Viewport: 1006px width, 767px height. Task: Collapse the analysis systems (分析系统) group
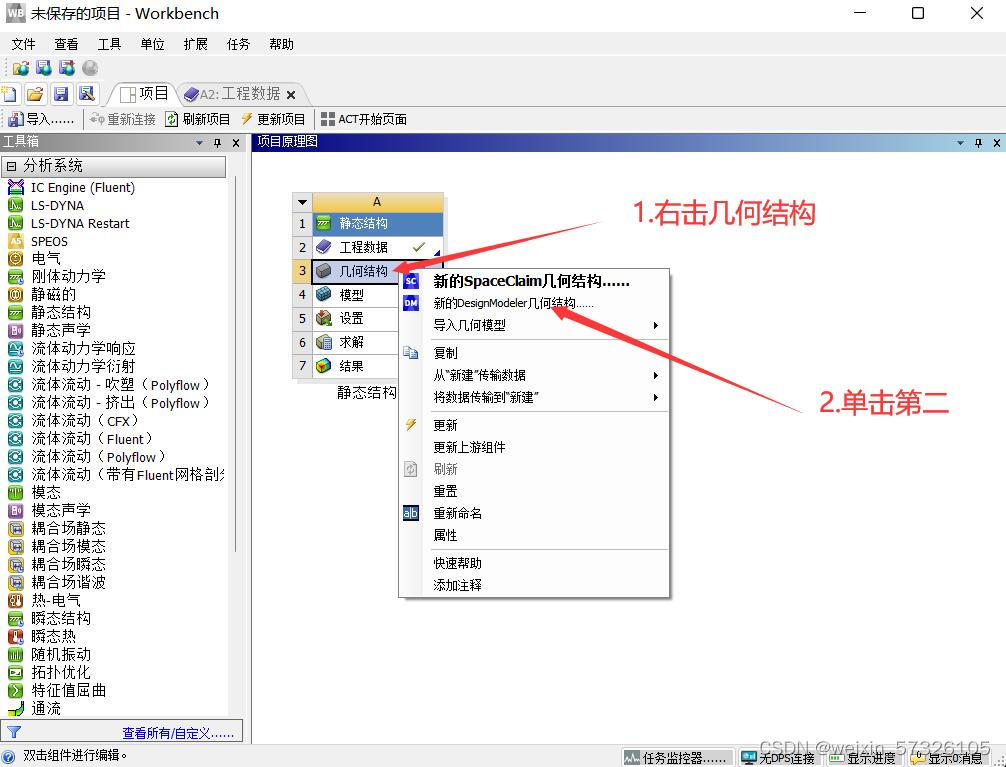11,166
